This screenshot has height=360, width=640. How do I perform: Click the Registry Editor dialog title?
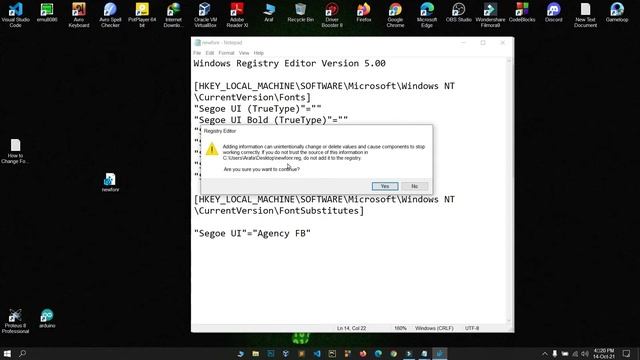point(220,131)
